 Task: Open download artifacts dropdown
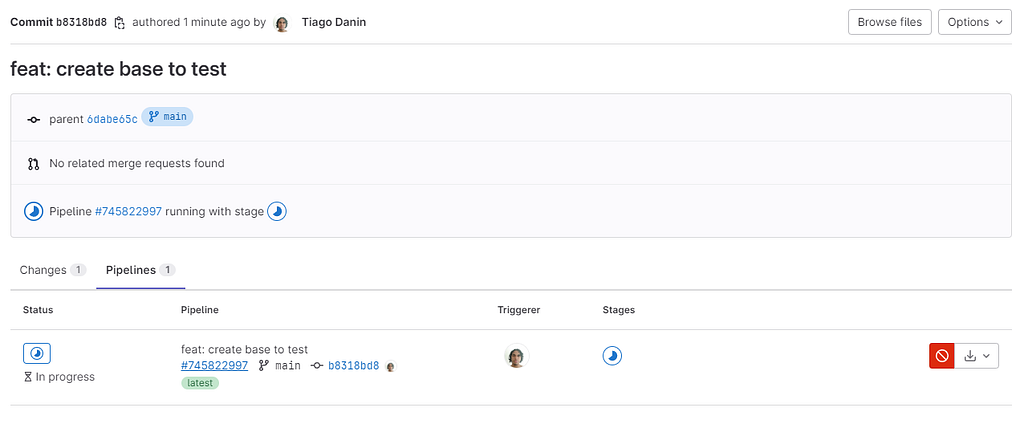tap(977, 356)
